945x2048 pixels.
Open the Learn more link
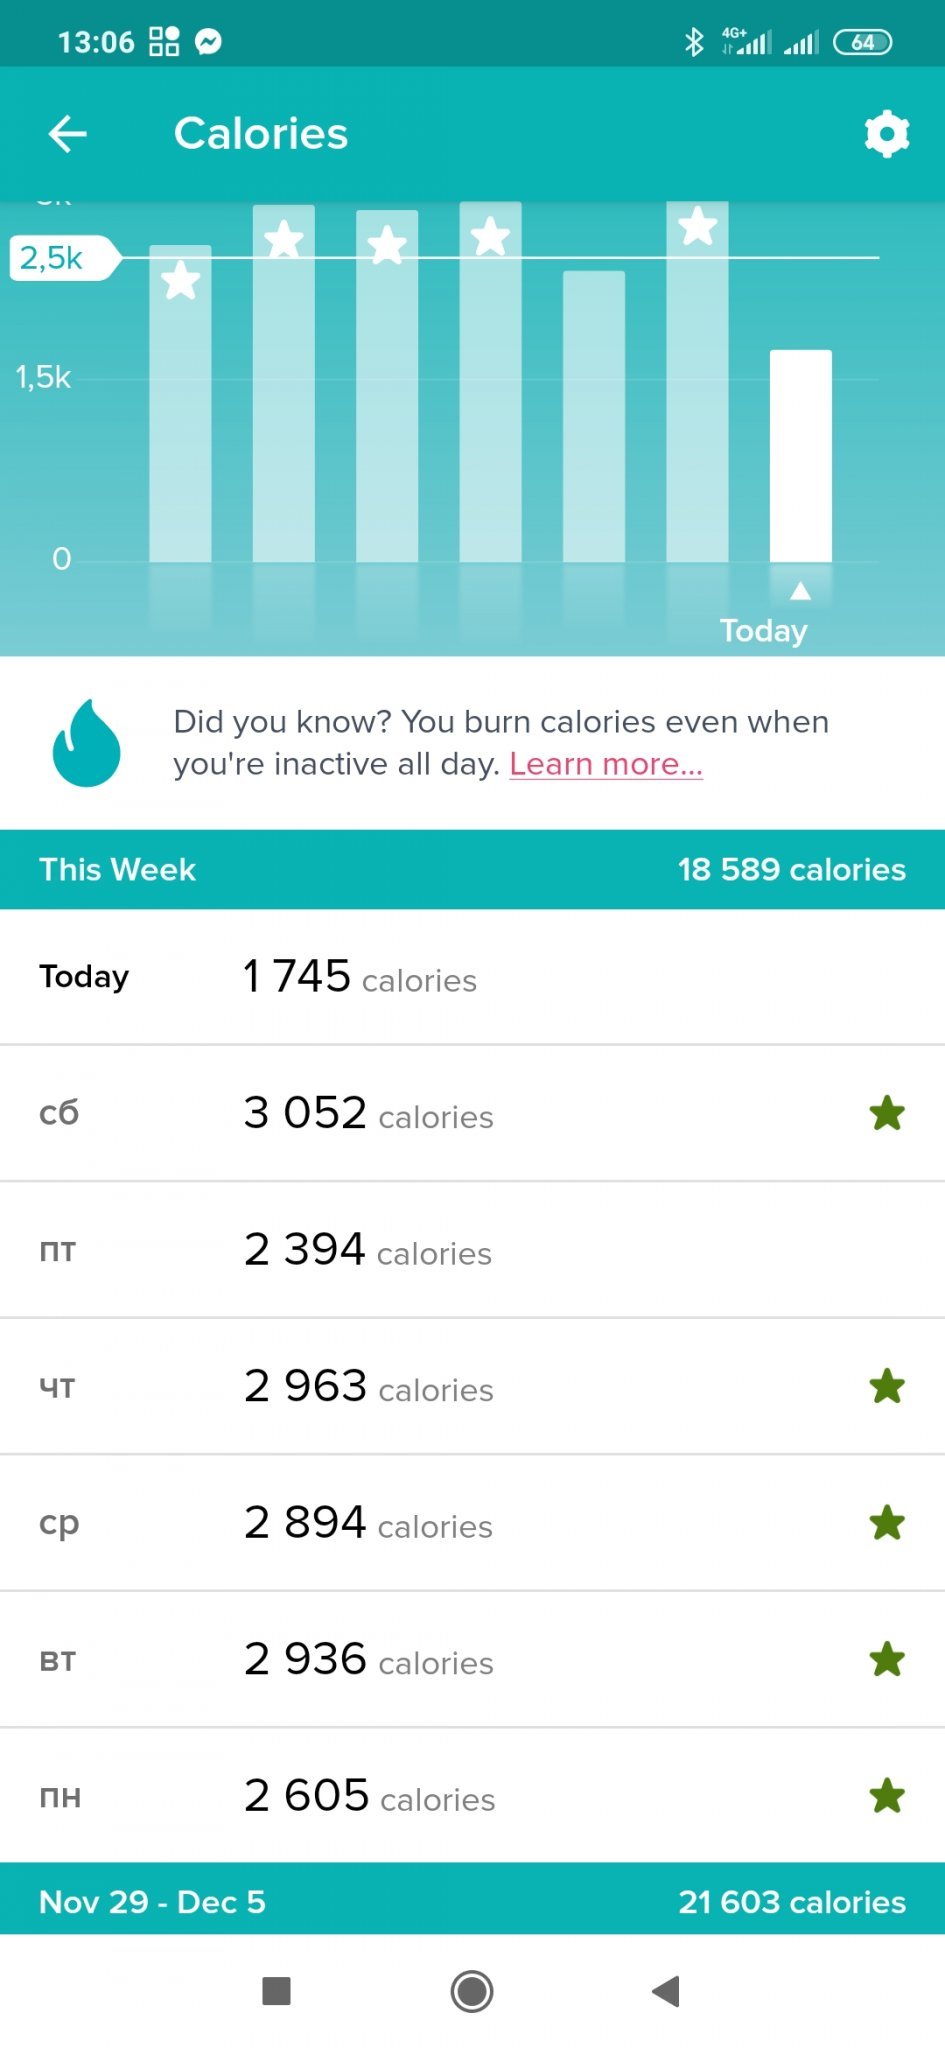click(606, 764)
